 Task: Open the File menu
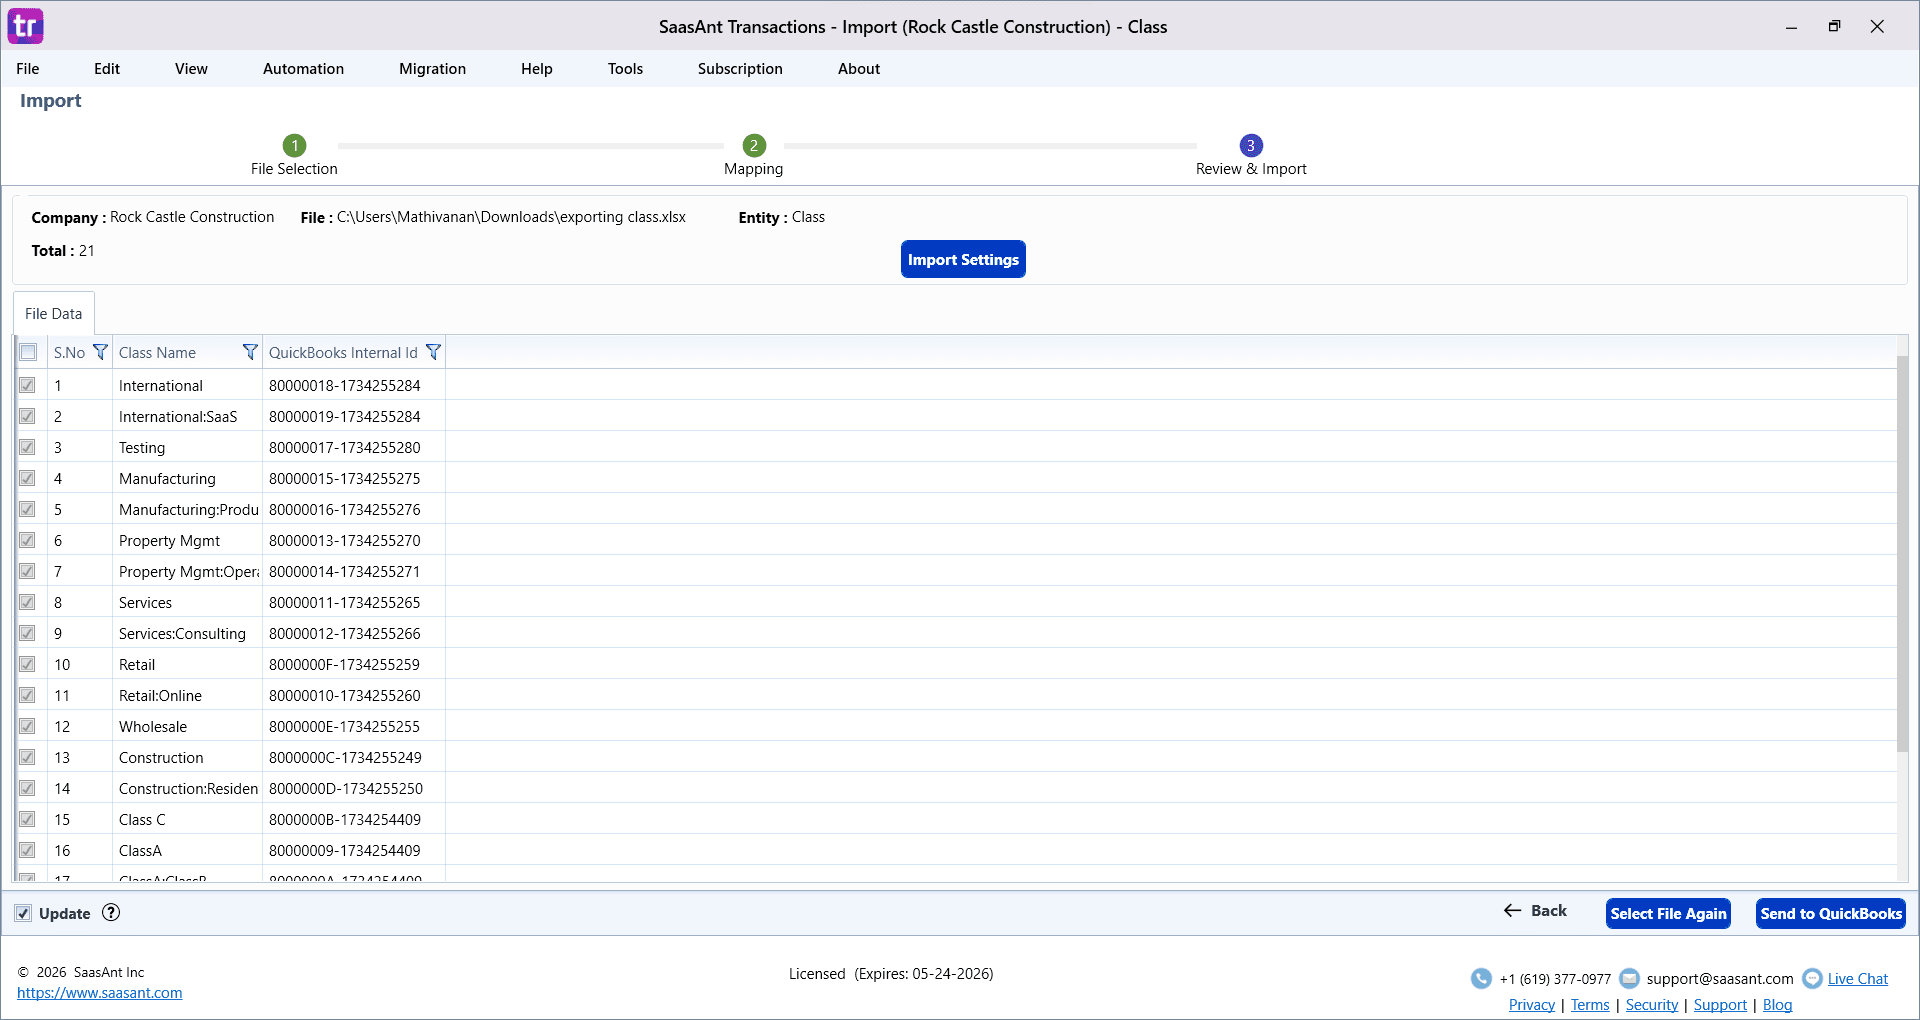click(x=28, y=69)
